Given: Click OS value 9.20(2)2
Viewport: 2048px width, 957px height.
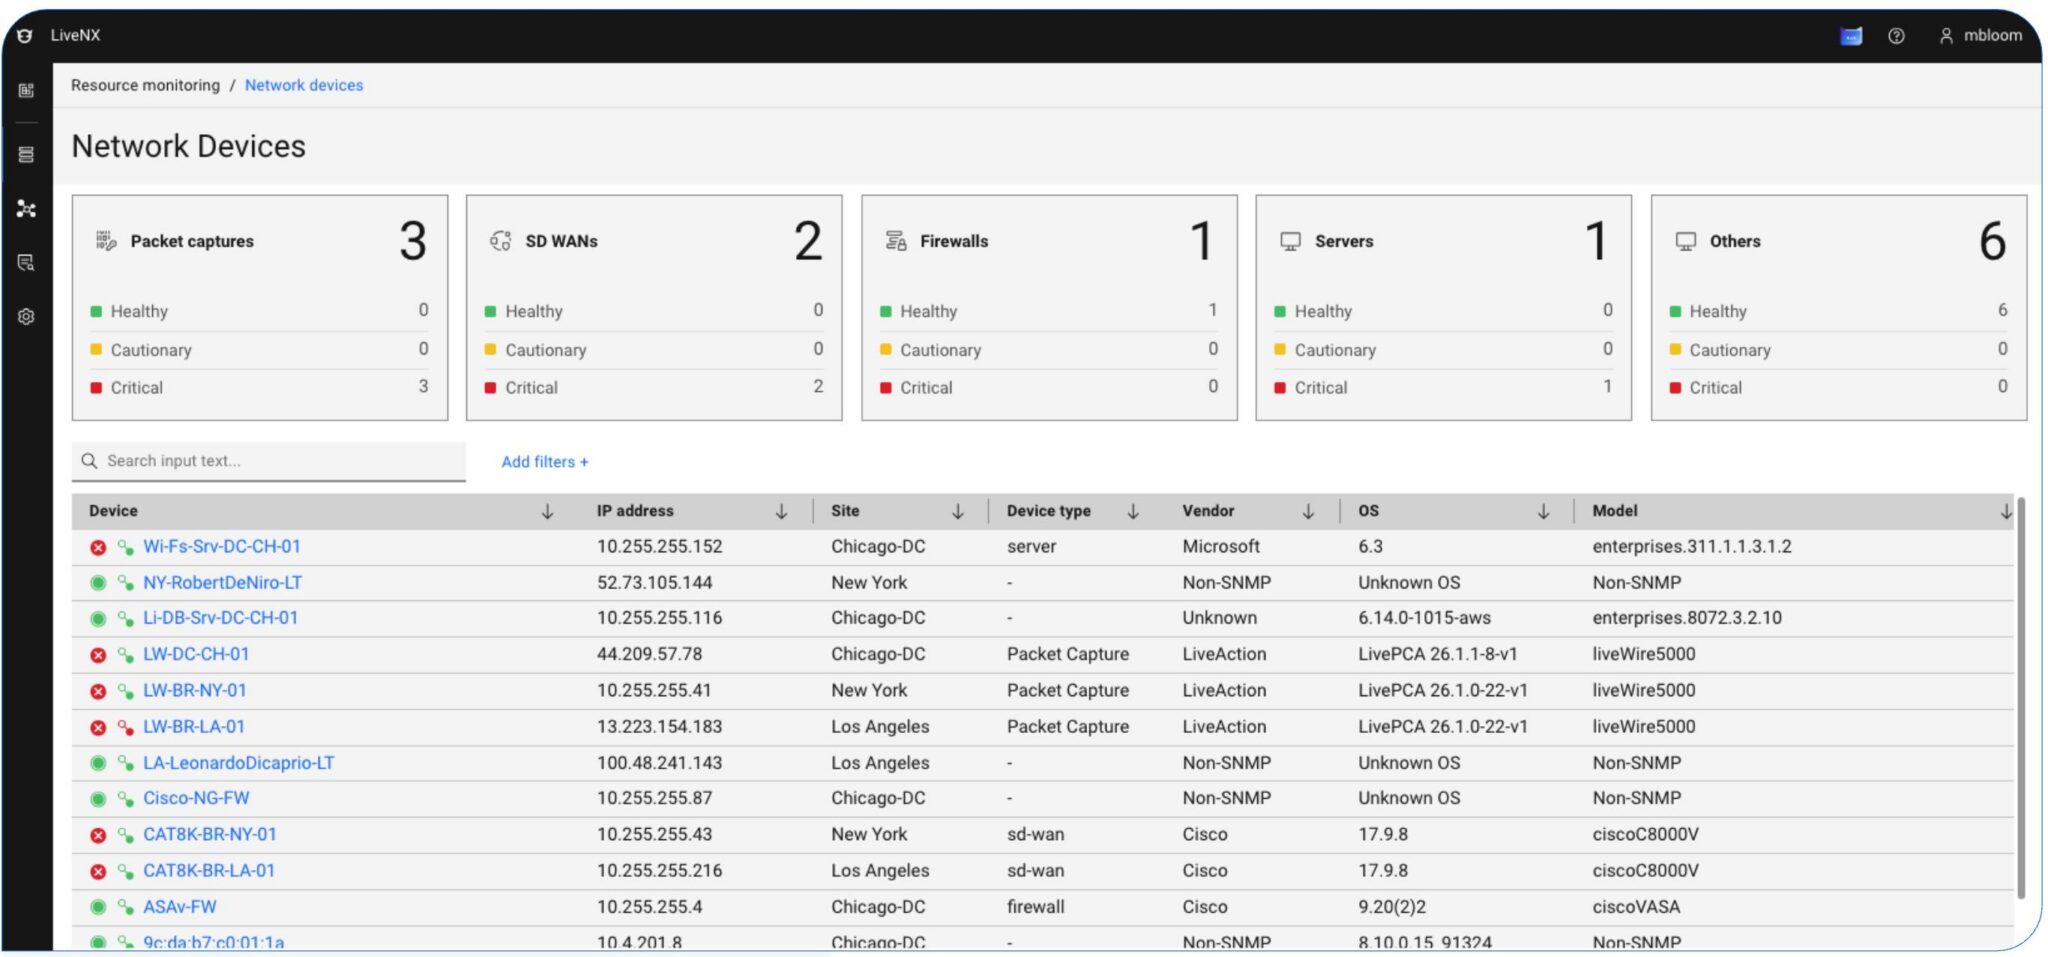Looking at the screenshot, I should click(x=1392, y=906).
